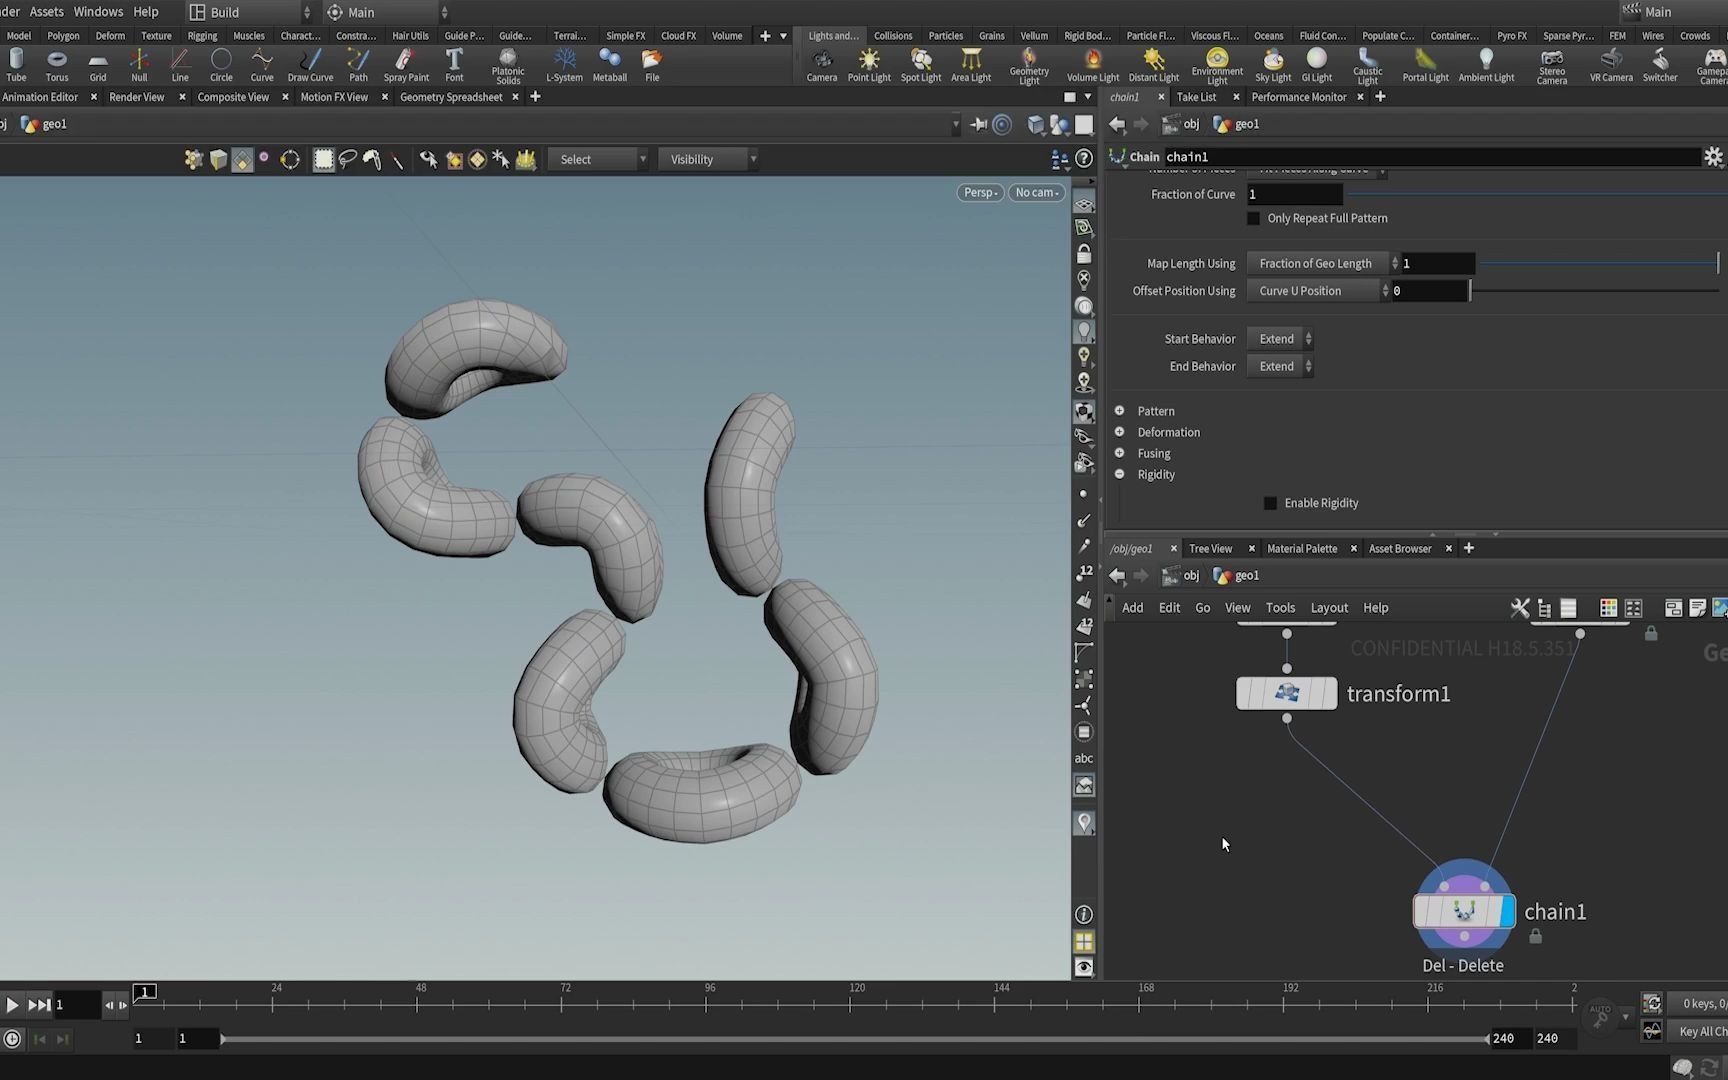Switch to the Take List tab
This screenshot has height=1080, width=1728.
coord(1197,96)
